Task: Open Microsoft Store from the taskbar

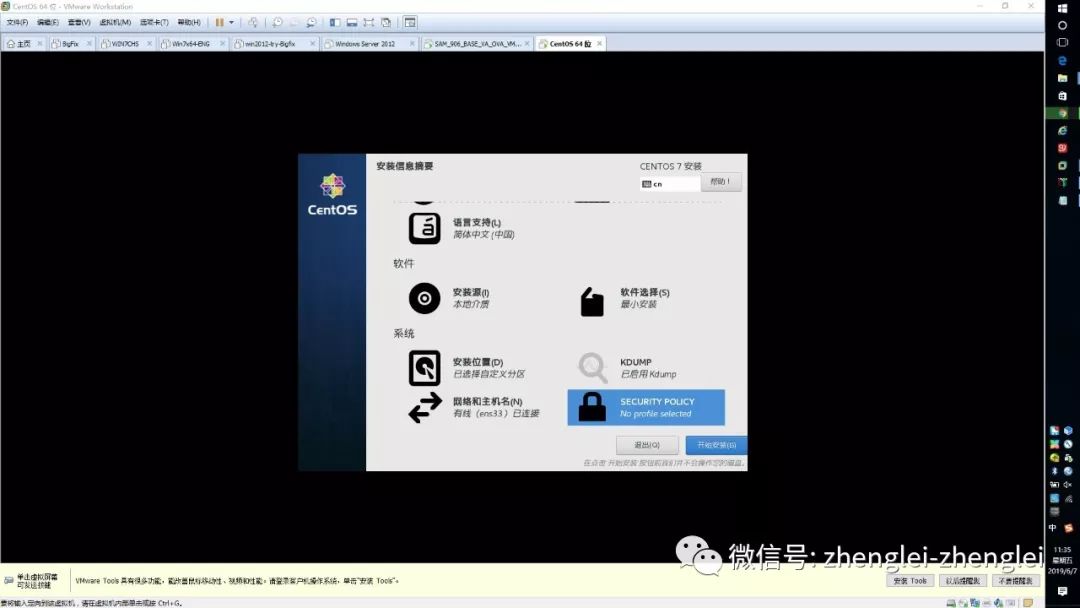Action: (x=1062, y=96)
